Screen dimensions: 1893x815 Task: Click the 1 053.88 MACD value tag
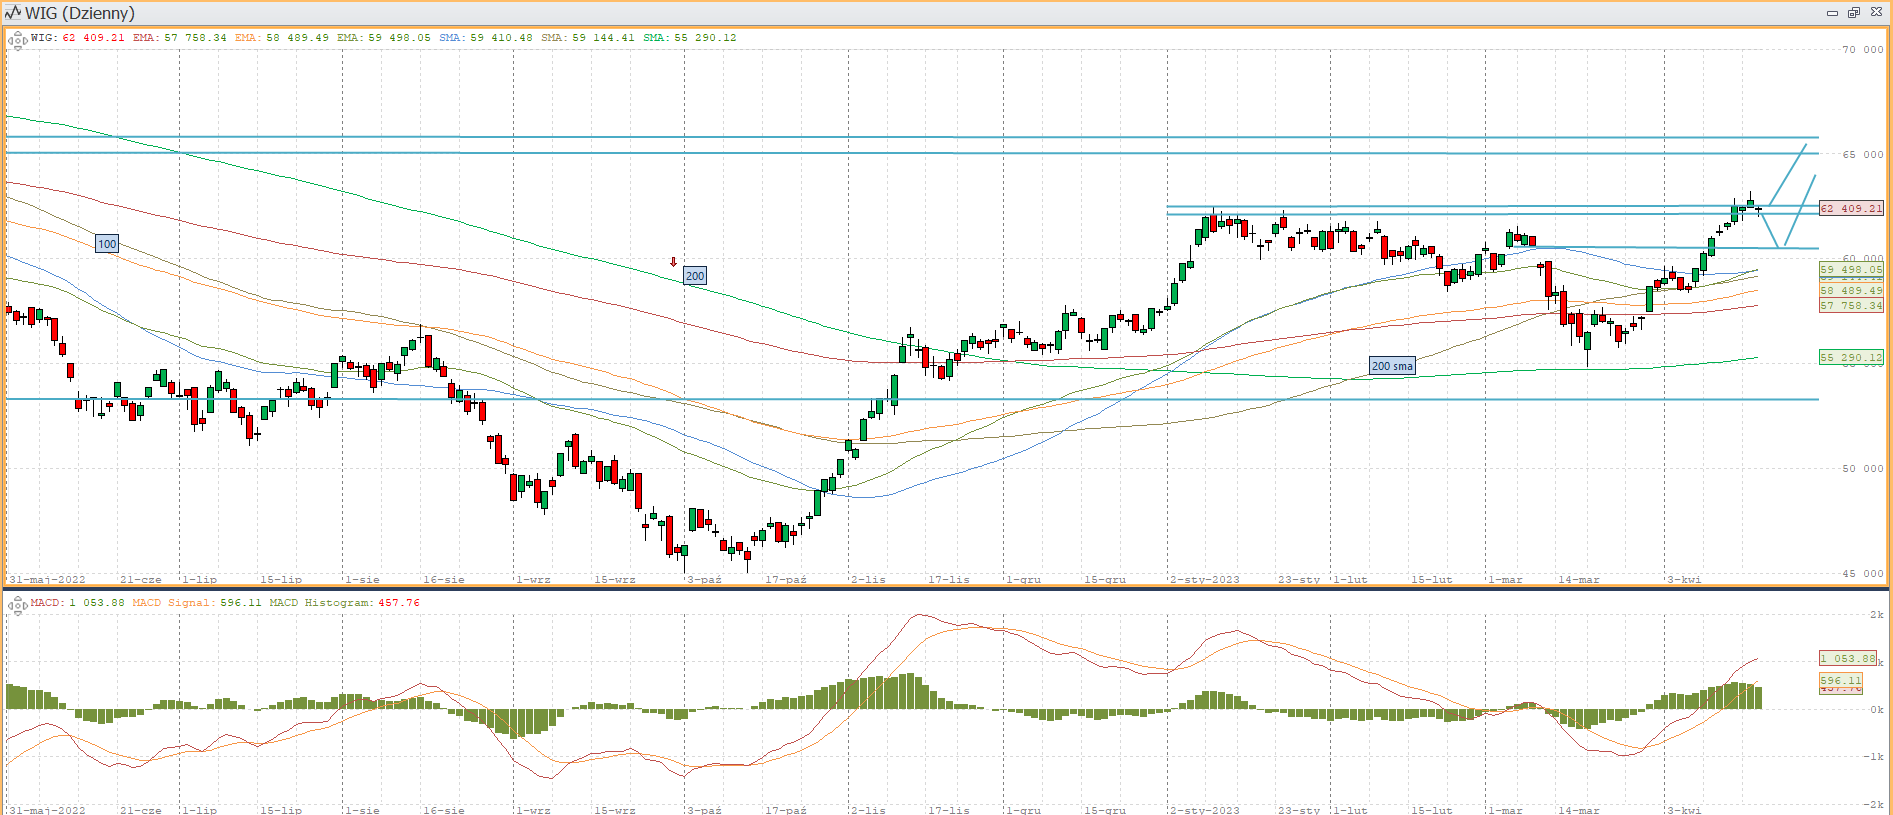(x=1848, y=658)
